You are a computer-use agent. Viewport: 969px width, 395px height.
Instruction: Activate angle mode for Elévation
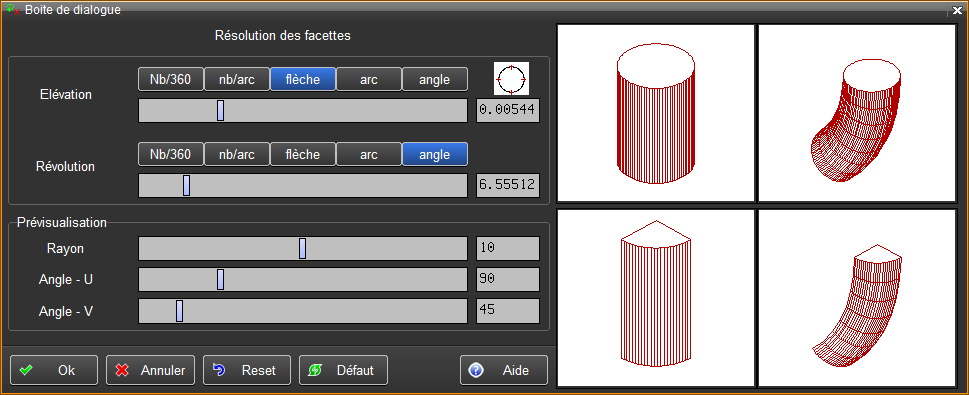[434, 79]
